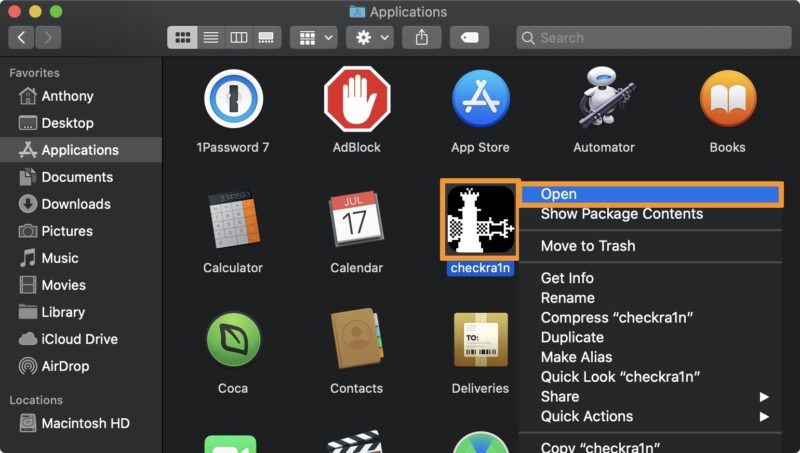Choose Open from the context menu
800x453 pixels.
[559, 194]
